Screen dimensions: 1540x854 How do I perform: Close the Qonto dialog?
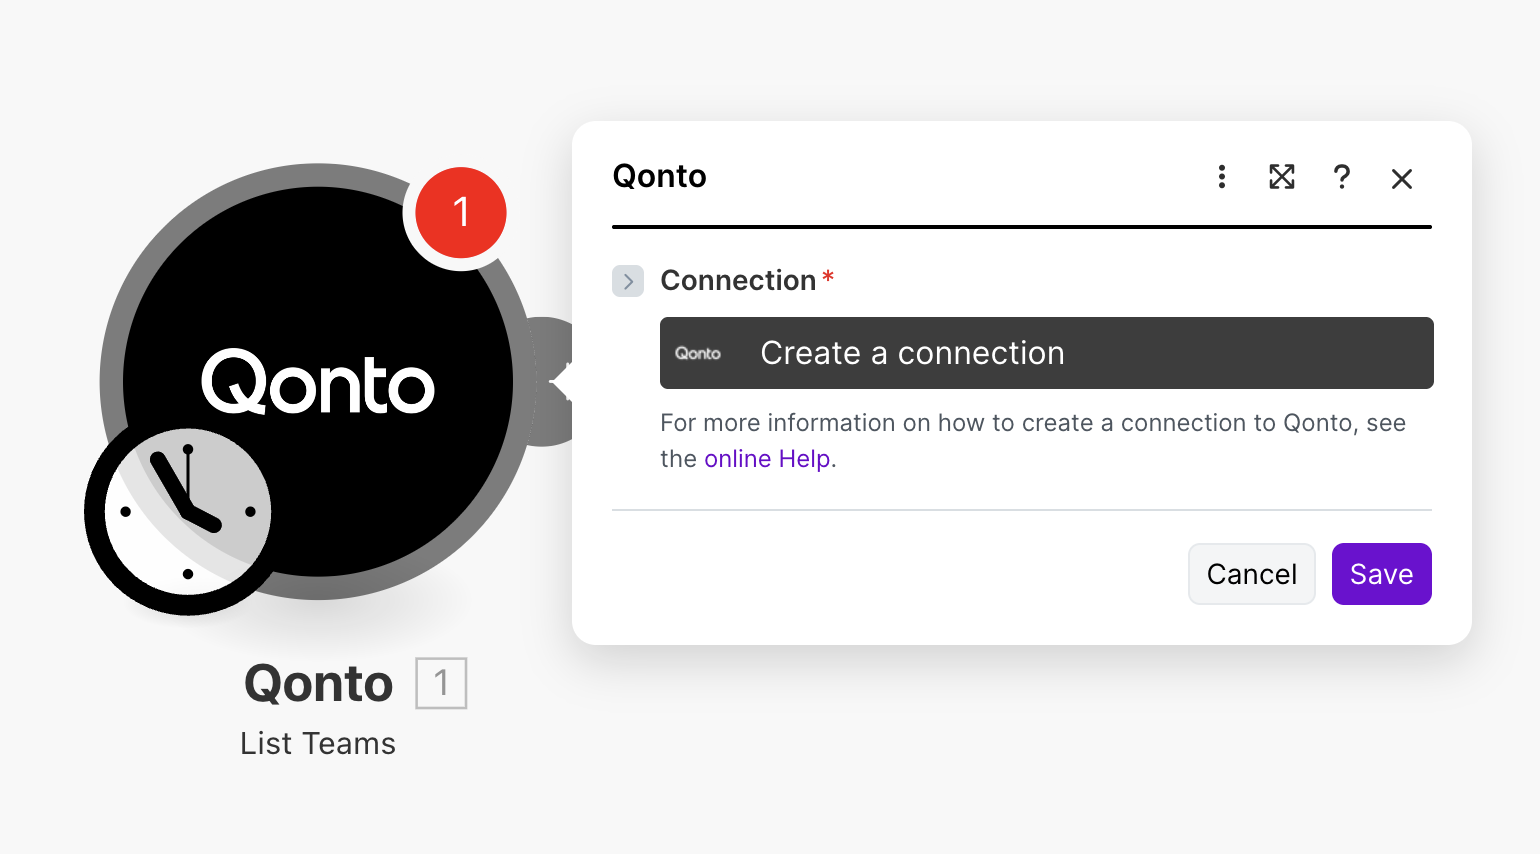pos(1402,178)
